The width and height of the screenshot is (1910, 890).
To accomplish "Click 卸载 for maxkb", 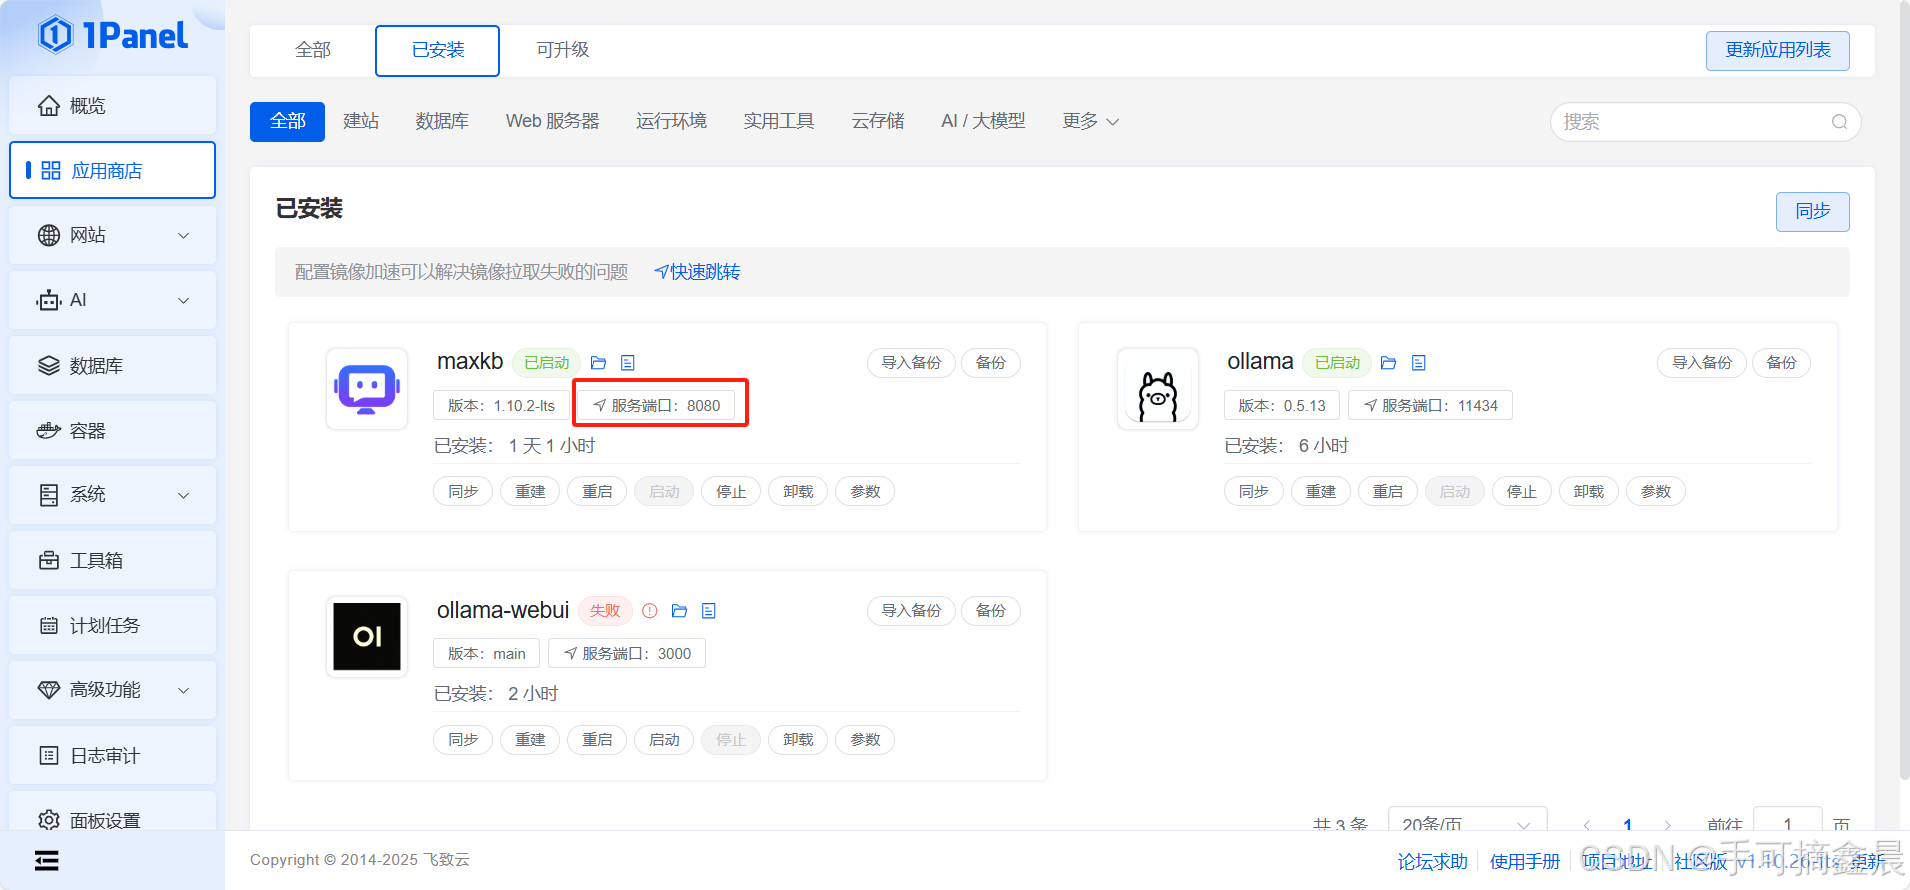I will [x=798, y=492].
